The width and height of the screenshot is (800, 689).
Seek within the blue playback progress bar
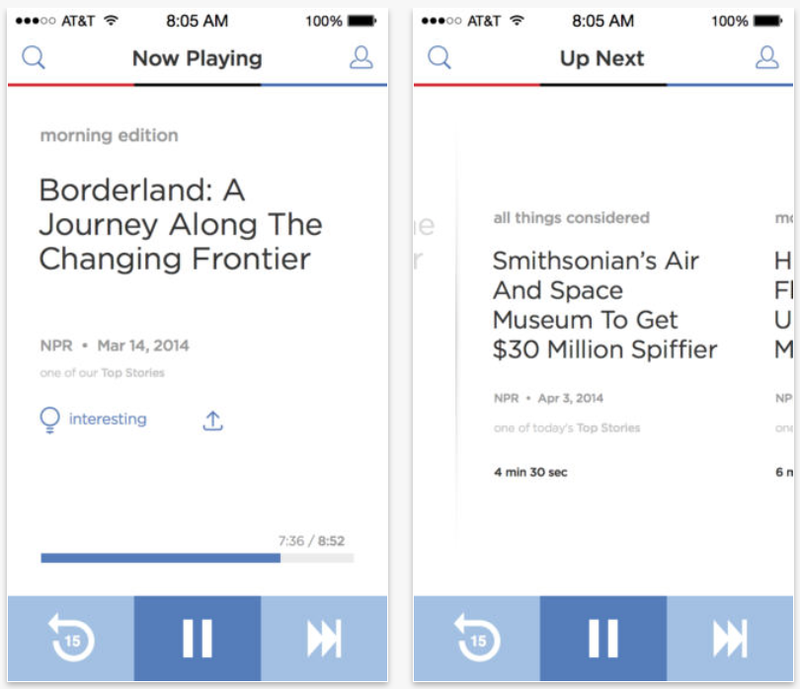(x=197, y=558)
